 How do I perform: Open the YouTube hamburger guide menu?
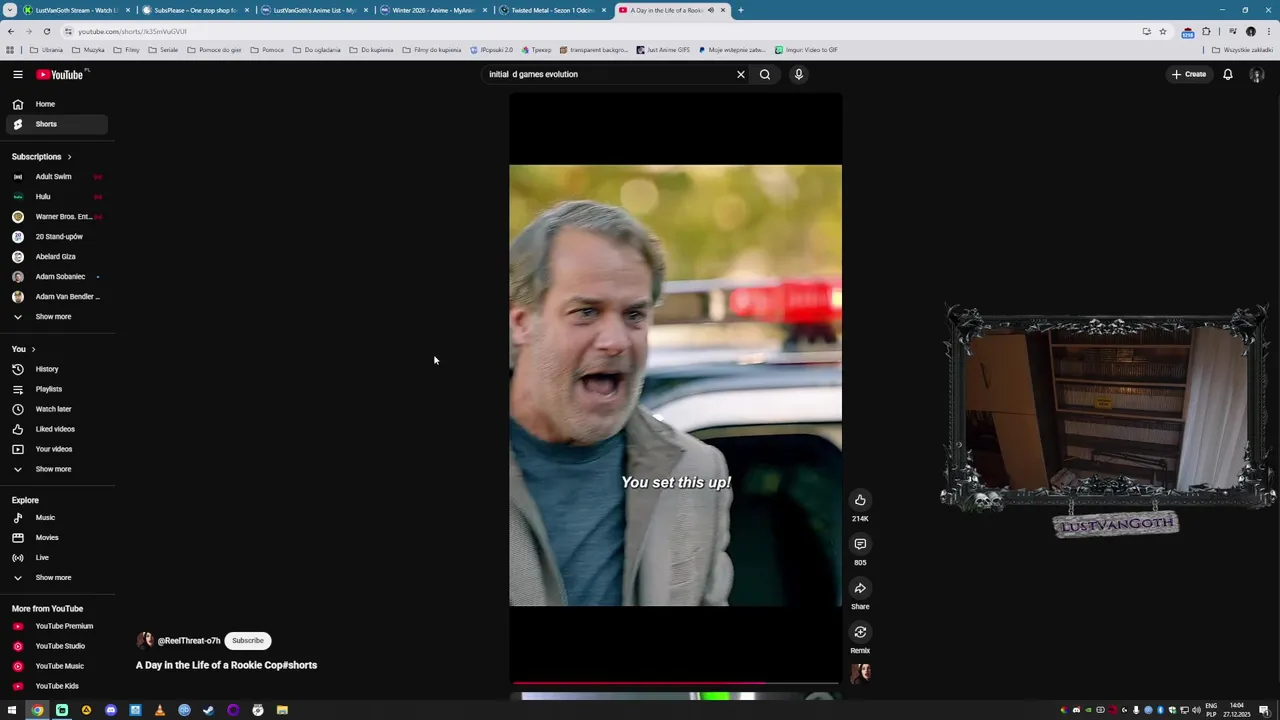[x=18, y=74]
